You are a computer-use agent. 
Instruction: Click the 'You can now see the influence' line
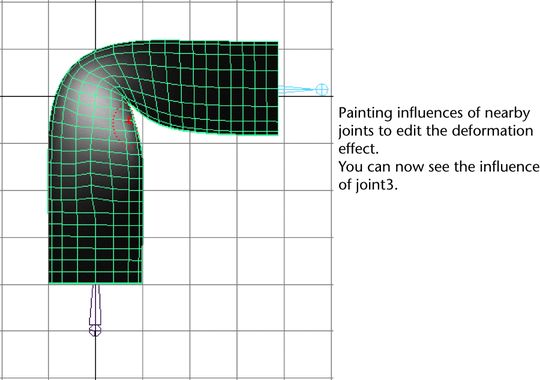(x=439, y=167)
